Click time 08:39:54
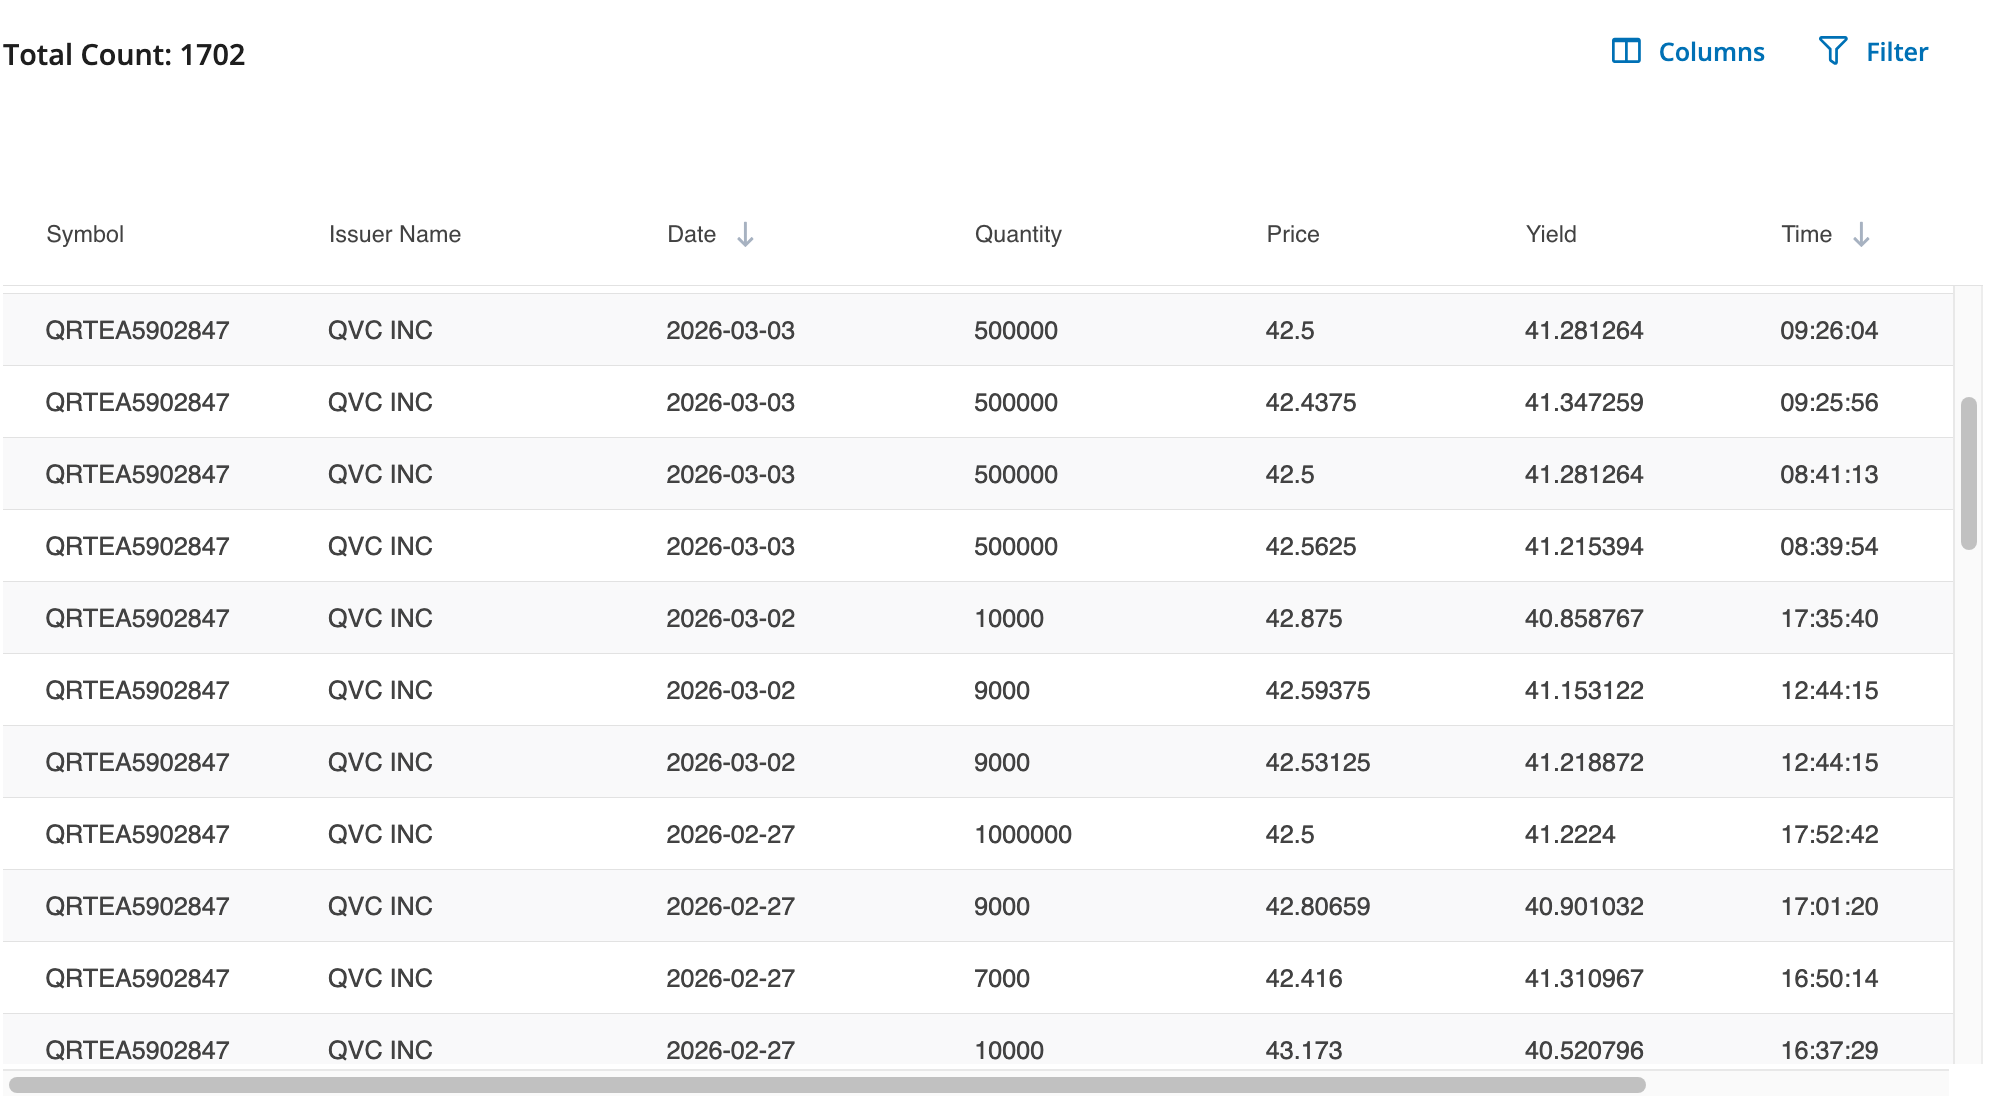 pos(1829,546)
